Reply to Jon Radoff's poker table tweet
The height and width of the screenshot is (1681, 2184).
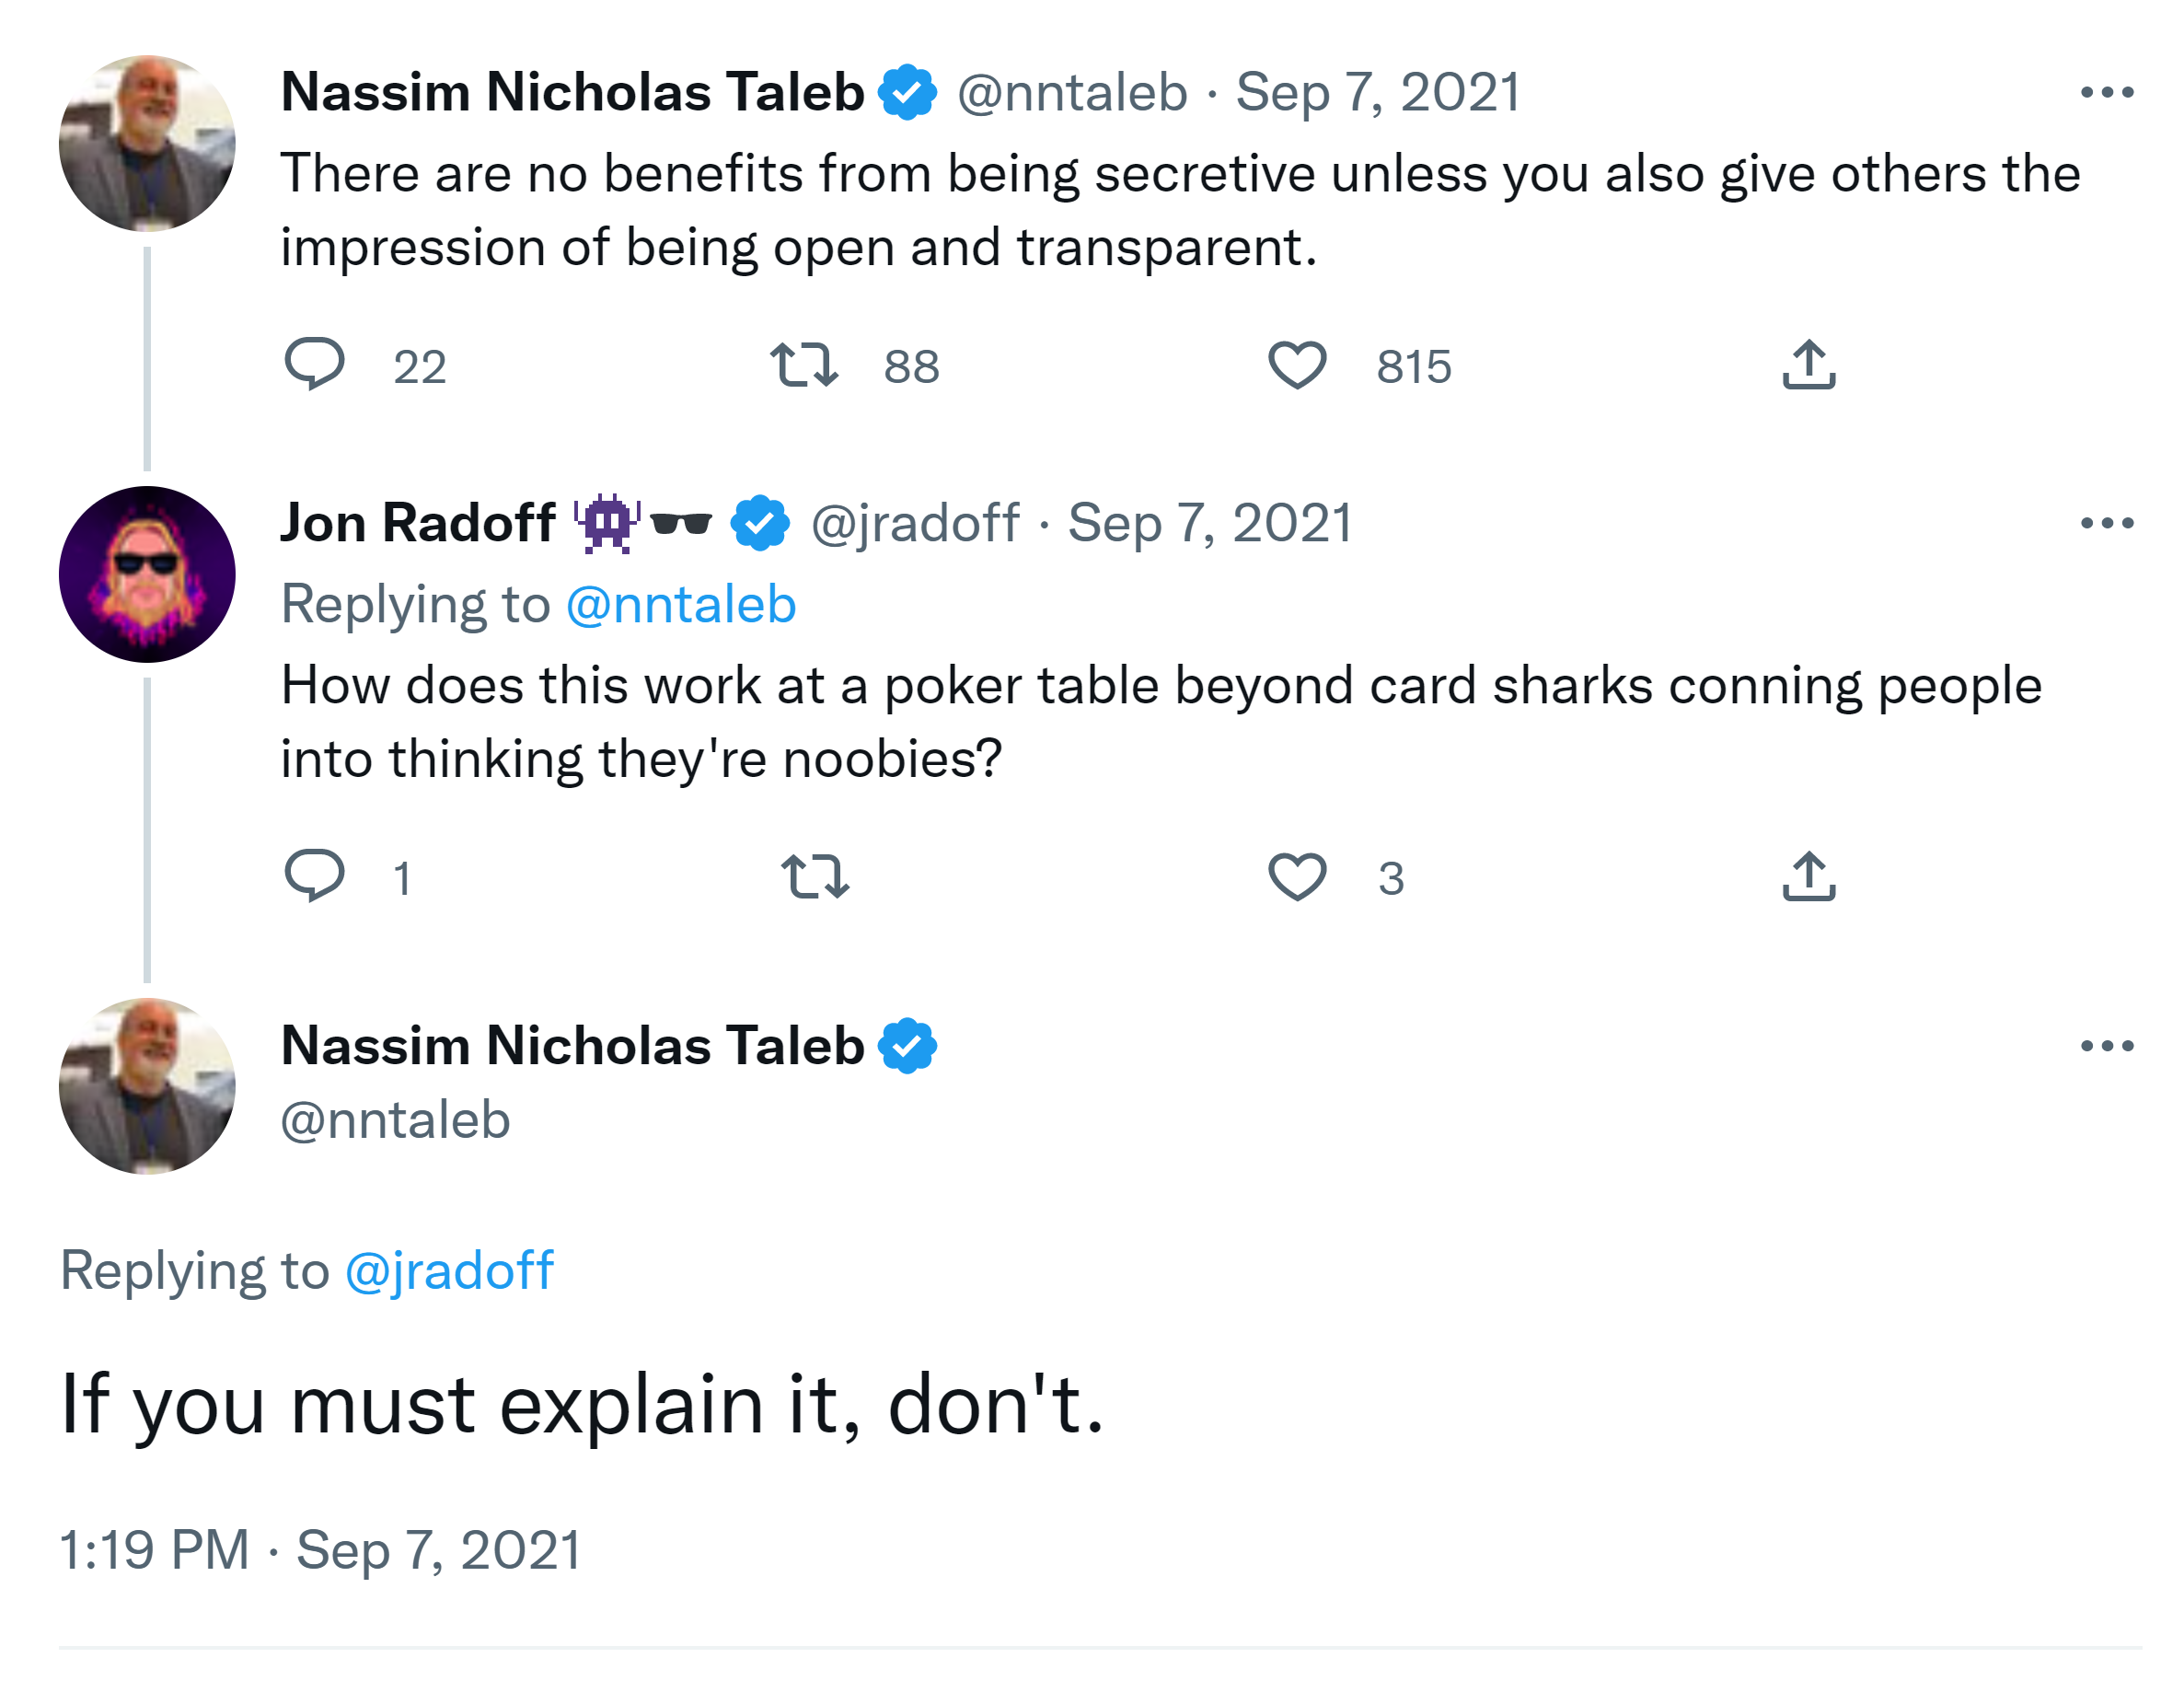coord(314,876)
